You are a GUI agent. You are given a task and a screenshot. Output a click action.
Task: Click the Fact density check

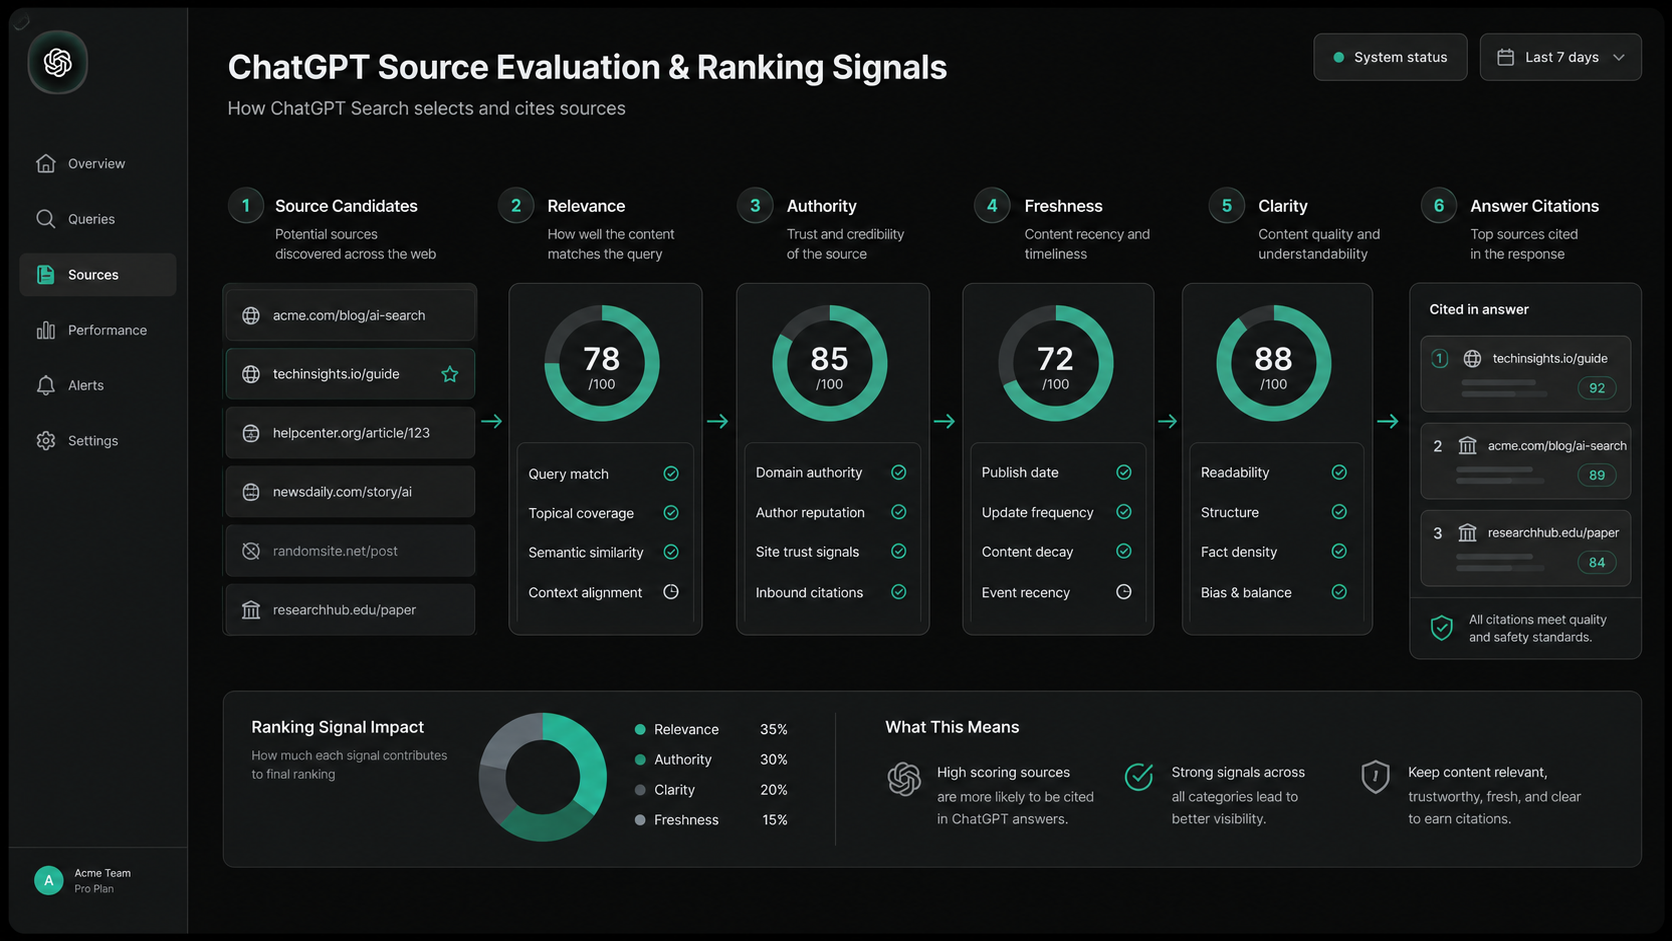coord(1339,551)
